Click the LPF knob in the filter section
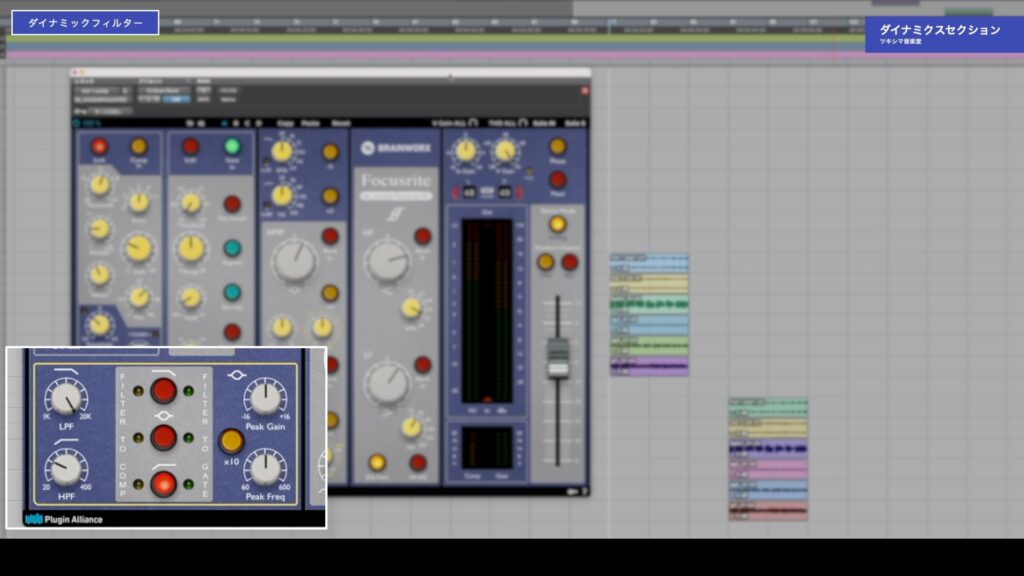Viewport: 1024px width, 576px height. click(66, 398)
